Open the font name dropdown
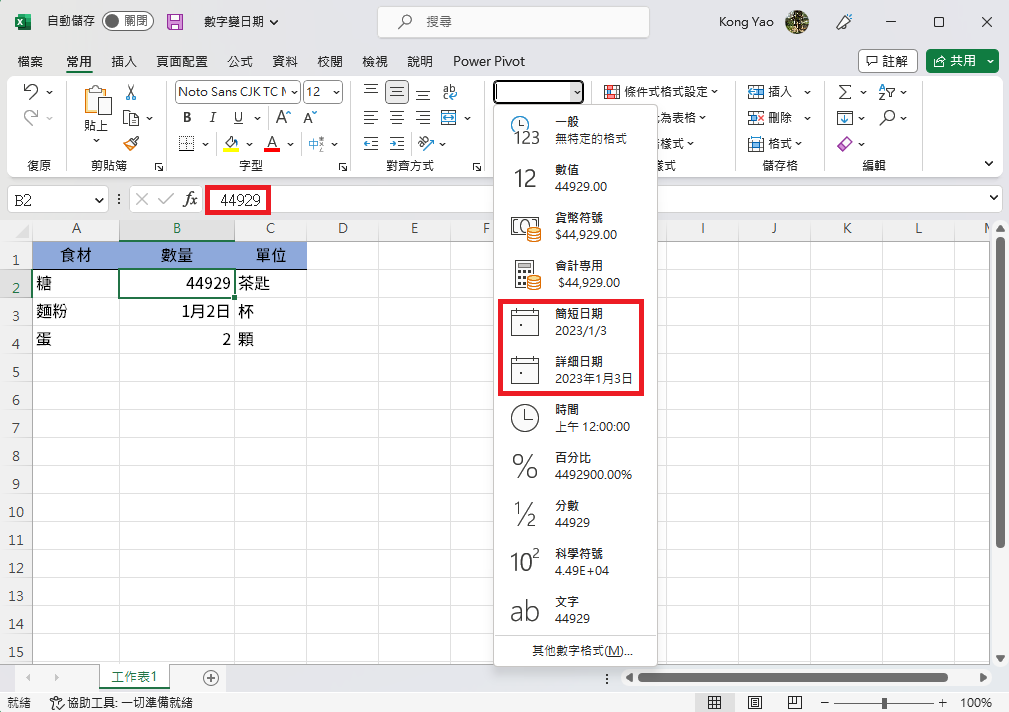This screenshot has width=1009, height=712. [238, 92]
